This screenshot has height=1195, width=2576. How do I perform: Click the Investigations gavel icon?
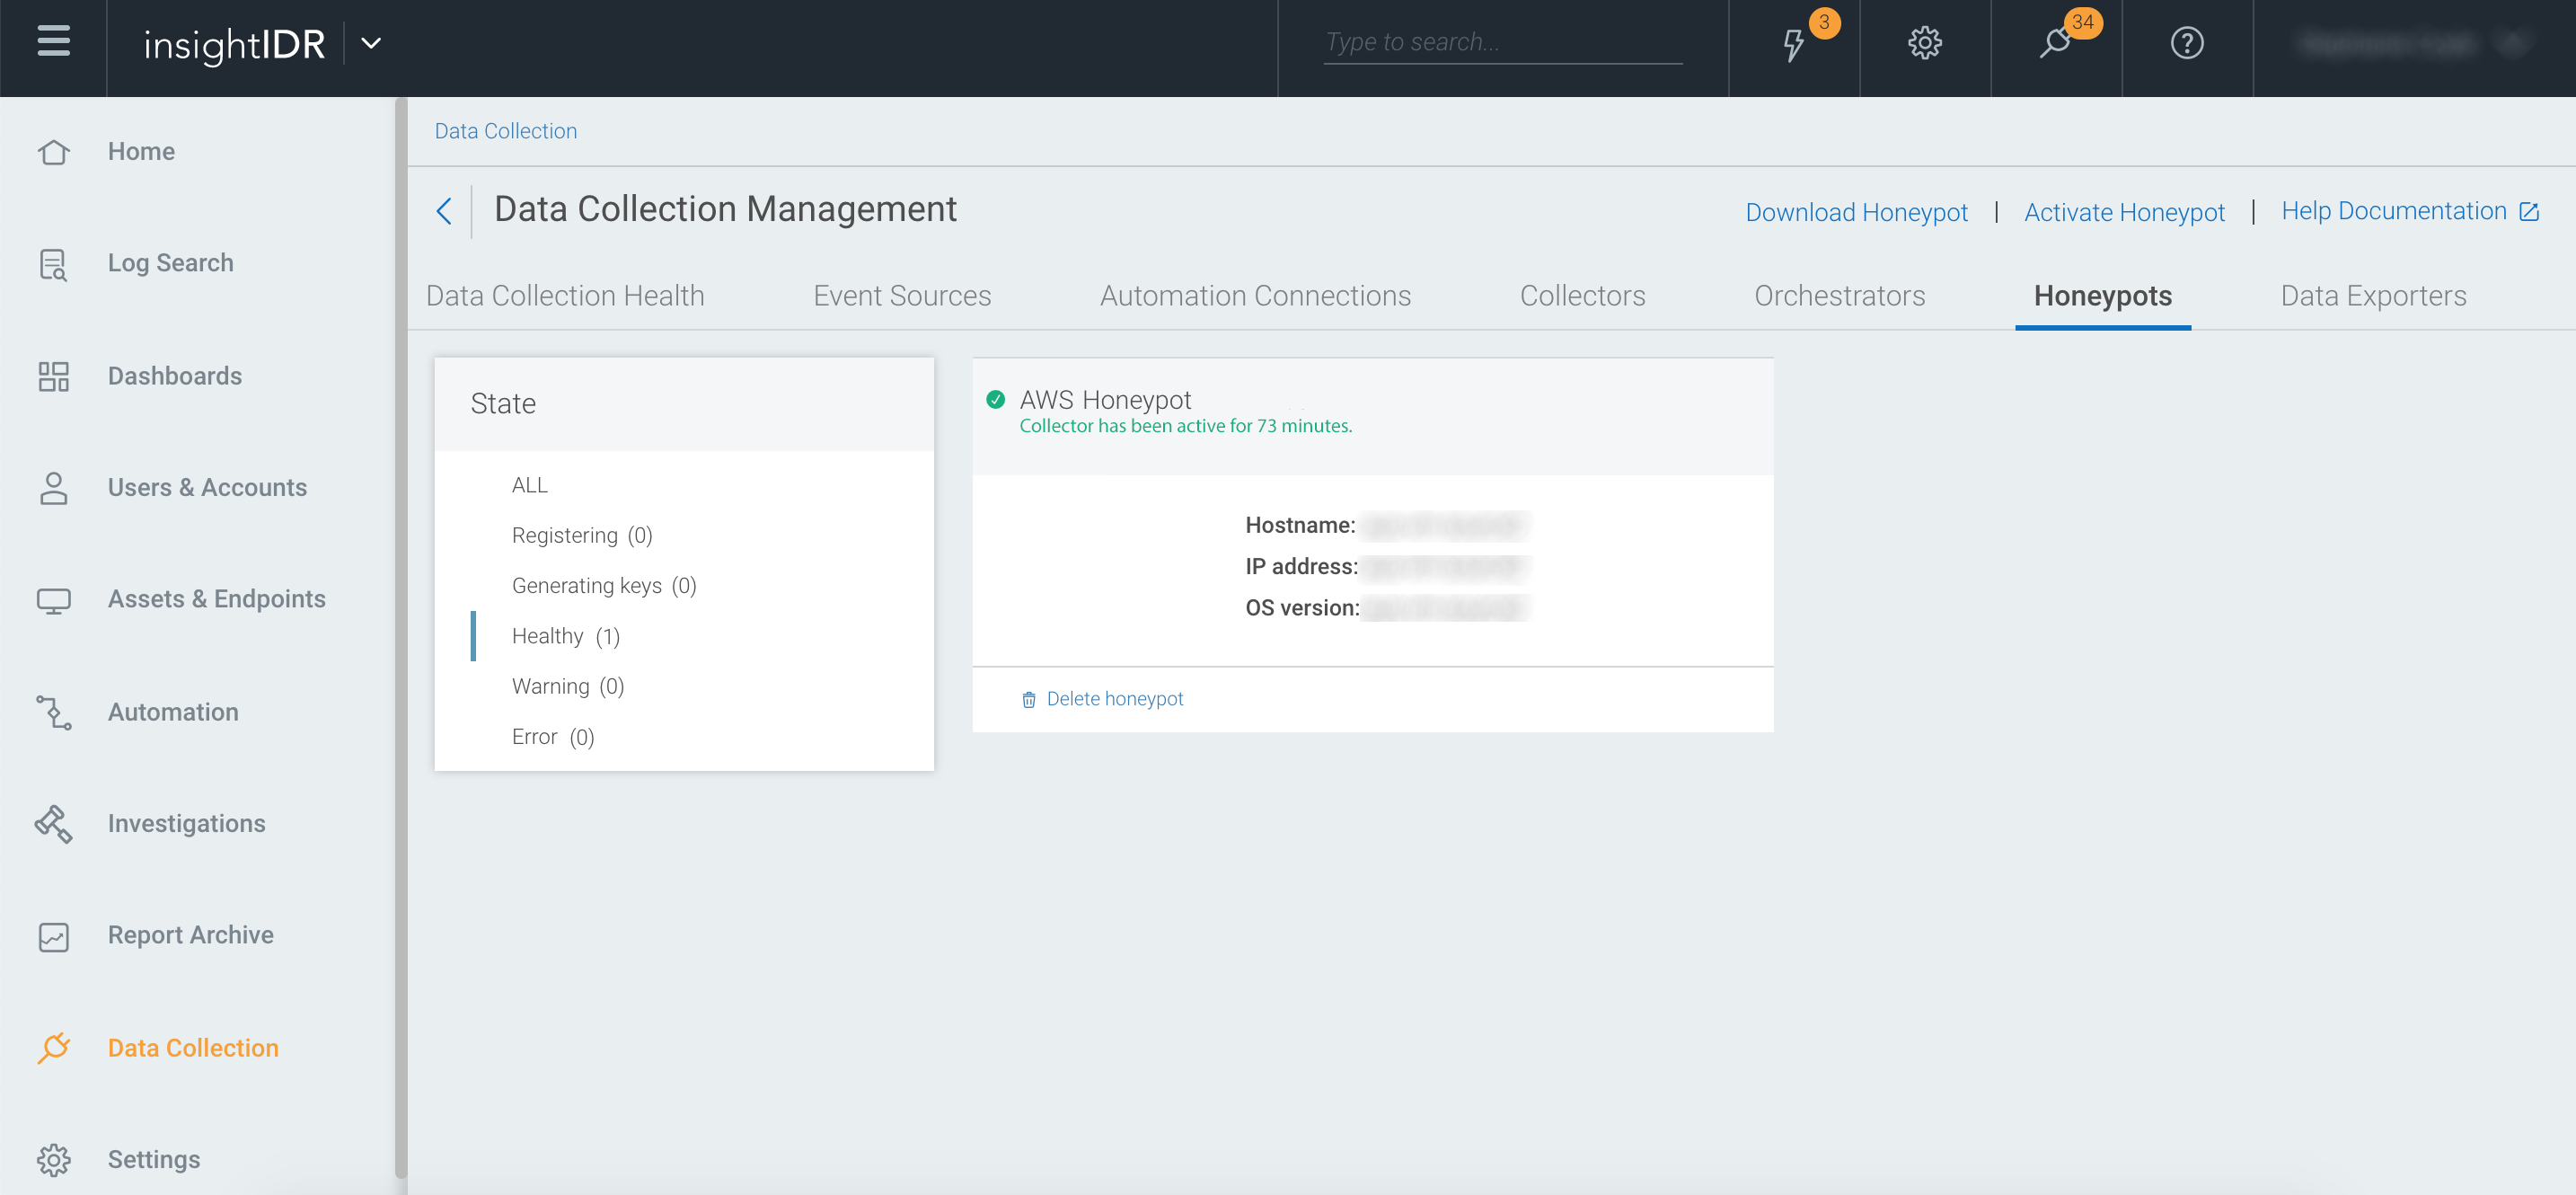(x=53, y=824)
